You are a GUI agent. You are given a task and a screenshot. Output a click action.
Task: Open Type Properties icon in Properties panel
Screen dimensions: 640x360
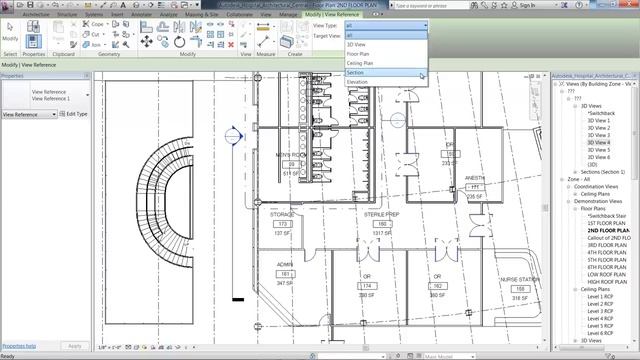33,27
